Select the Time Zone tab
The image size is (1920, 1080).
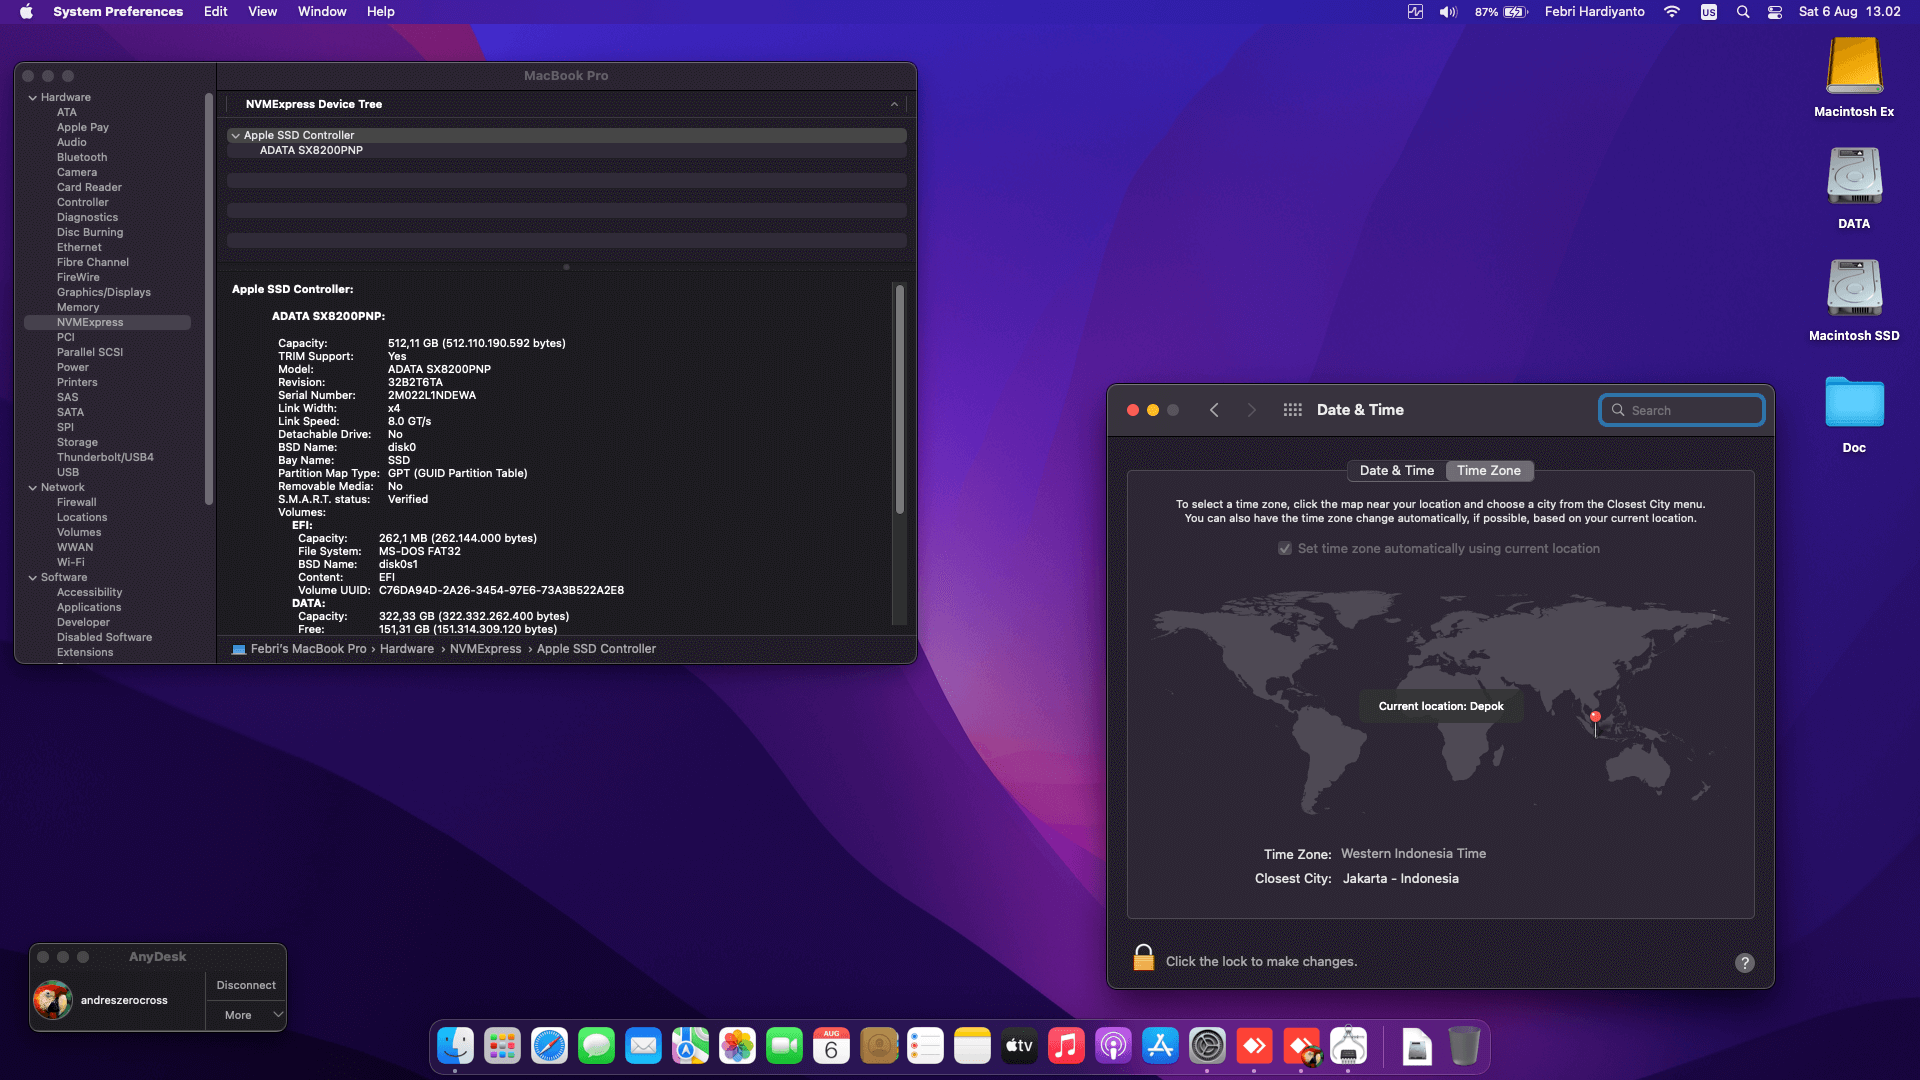tap(1489, 471)
